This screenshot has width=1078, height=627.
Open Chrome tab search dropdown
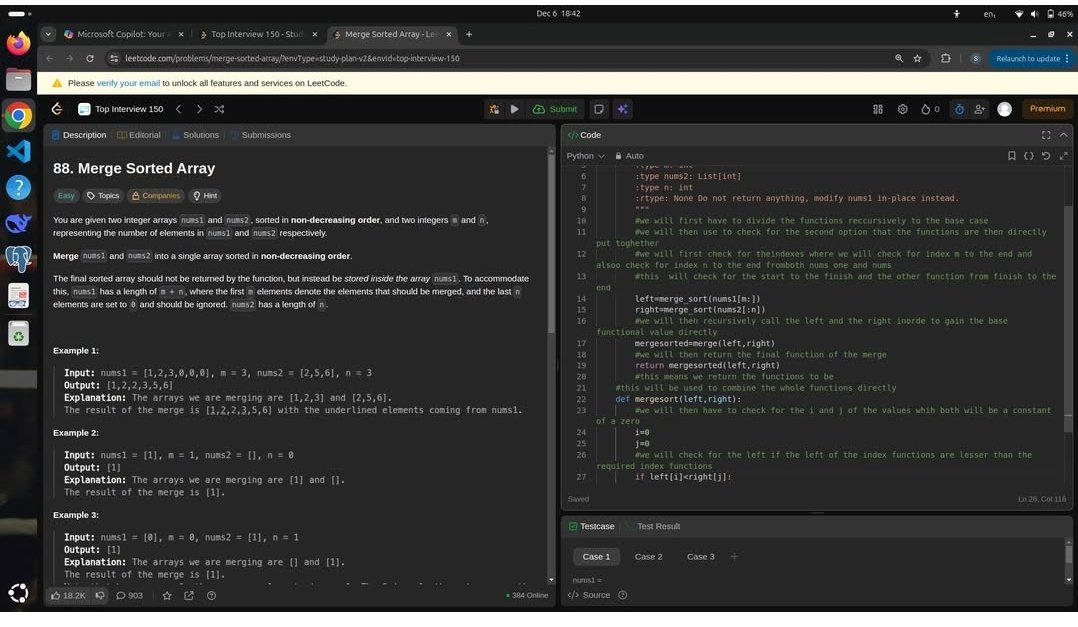point(48,34)
